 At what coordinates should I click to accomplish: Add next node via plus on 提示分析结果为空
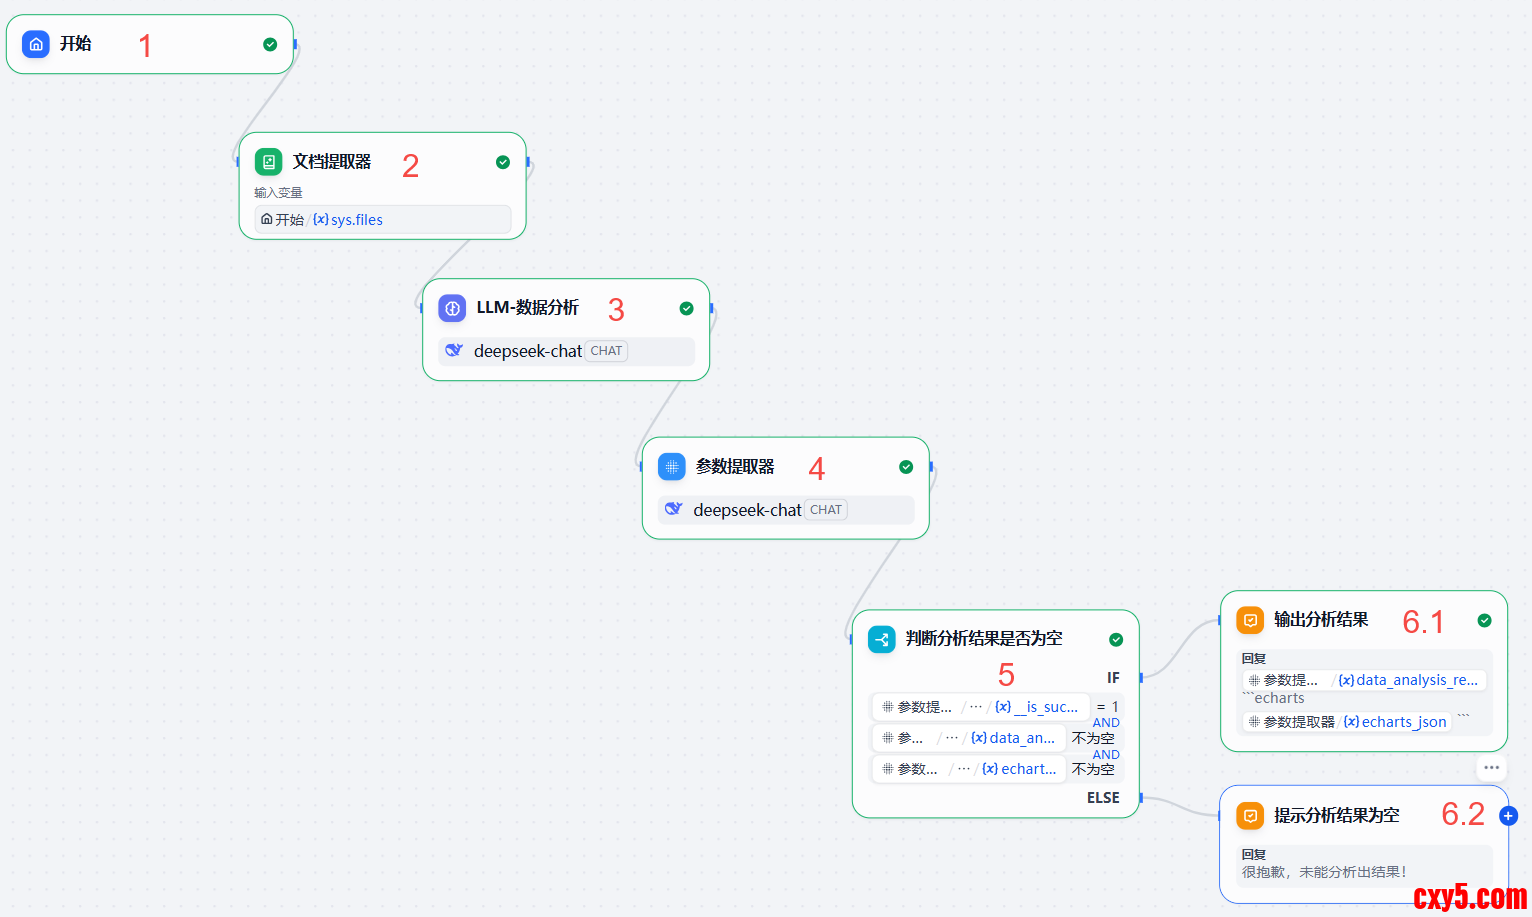[x=1509, y=816]
